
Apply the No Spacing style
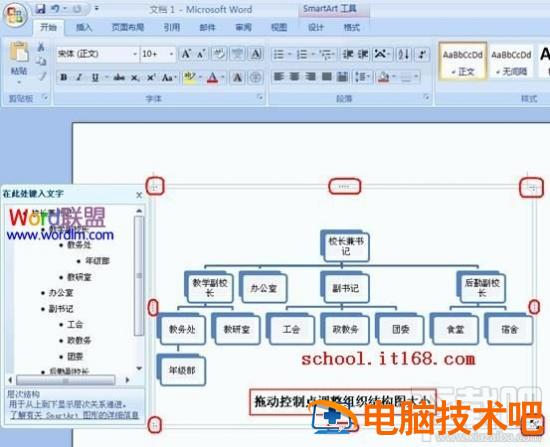pyautogui.click(x=511, y=62)
